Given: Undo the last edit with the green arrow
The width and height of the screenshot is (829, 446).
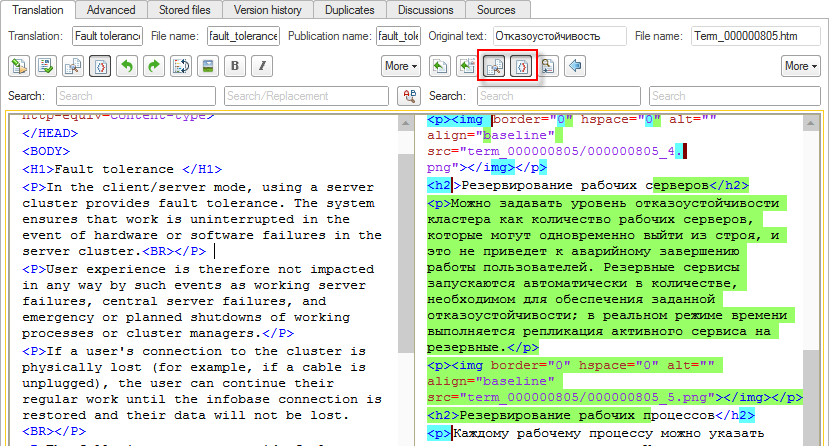Looking at the screenshot, I should pyautogui.click(x=127, y=66).
